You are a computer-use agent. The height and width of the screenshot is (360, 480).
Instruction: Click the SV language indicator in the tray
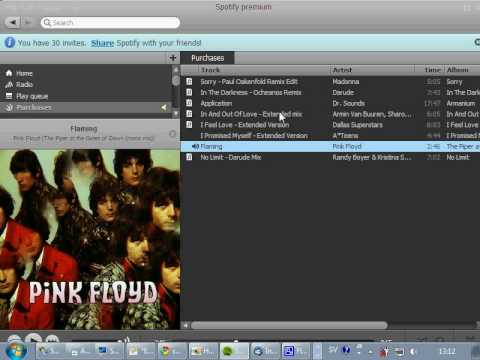coord(333,350)
